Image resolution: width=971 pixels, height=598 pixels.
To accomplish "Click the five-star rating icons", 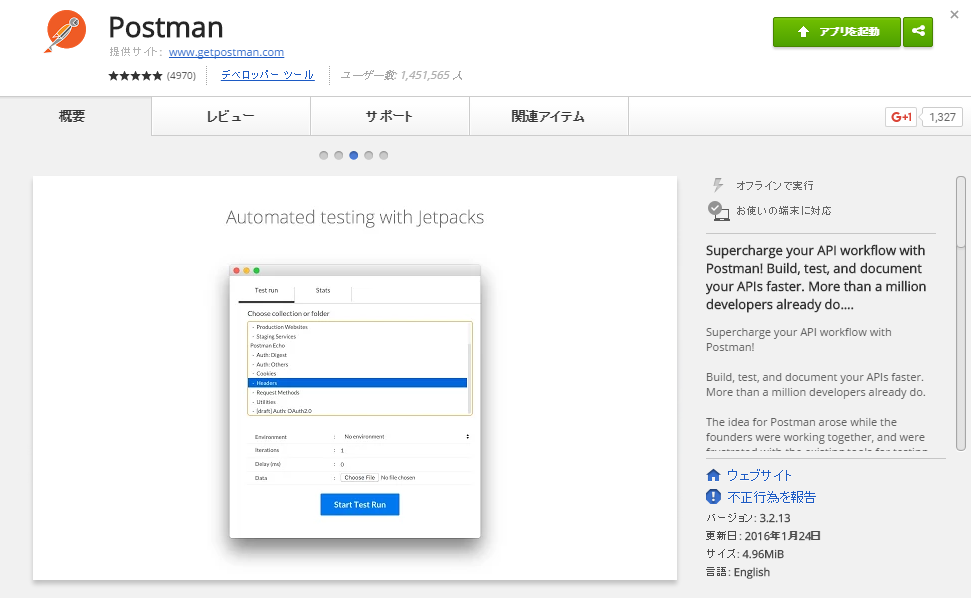I will [135, 76].
